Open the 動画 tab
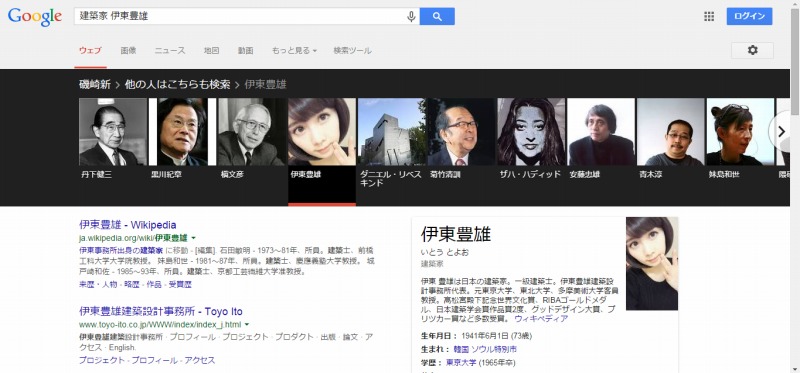 click(x=245, y=51)
